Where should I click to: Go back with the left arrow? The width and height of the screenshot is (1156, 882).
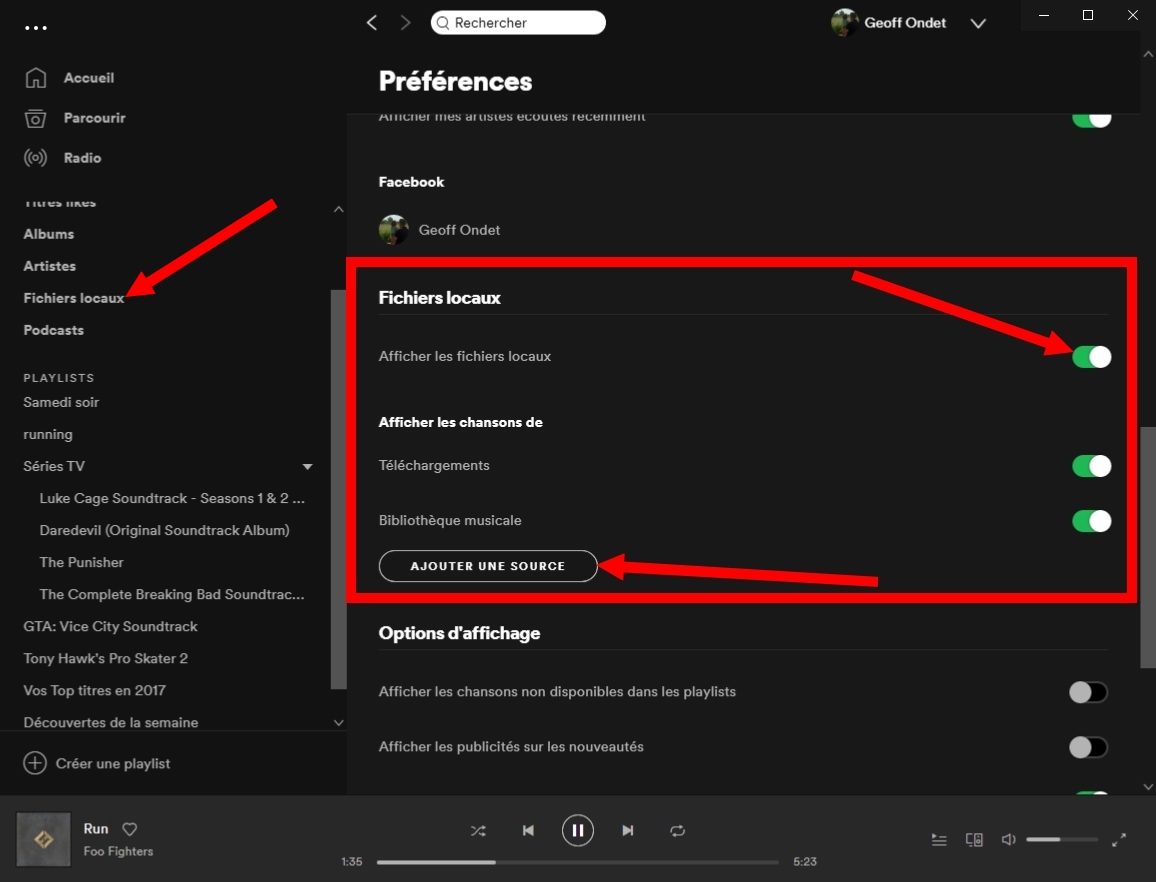click(x=372, y=23)
